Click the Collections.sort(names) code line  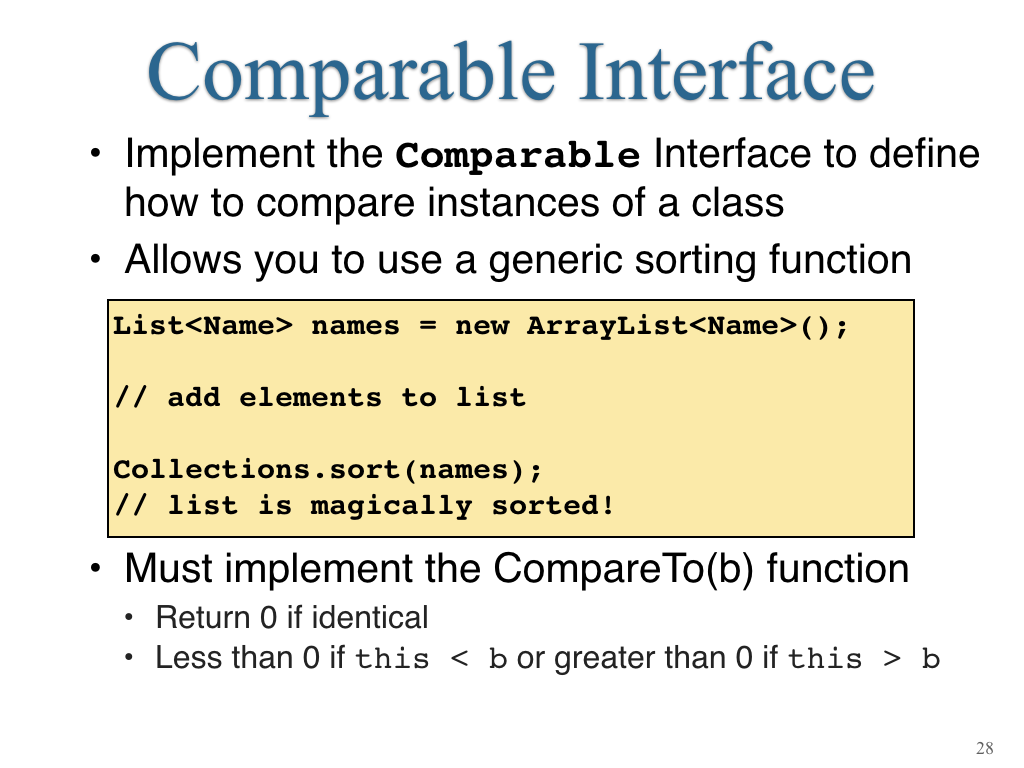pyautogui.click(x=327, y=470)
